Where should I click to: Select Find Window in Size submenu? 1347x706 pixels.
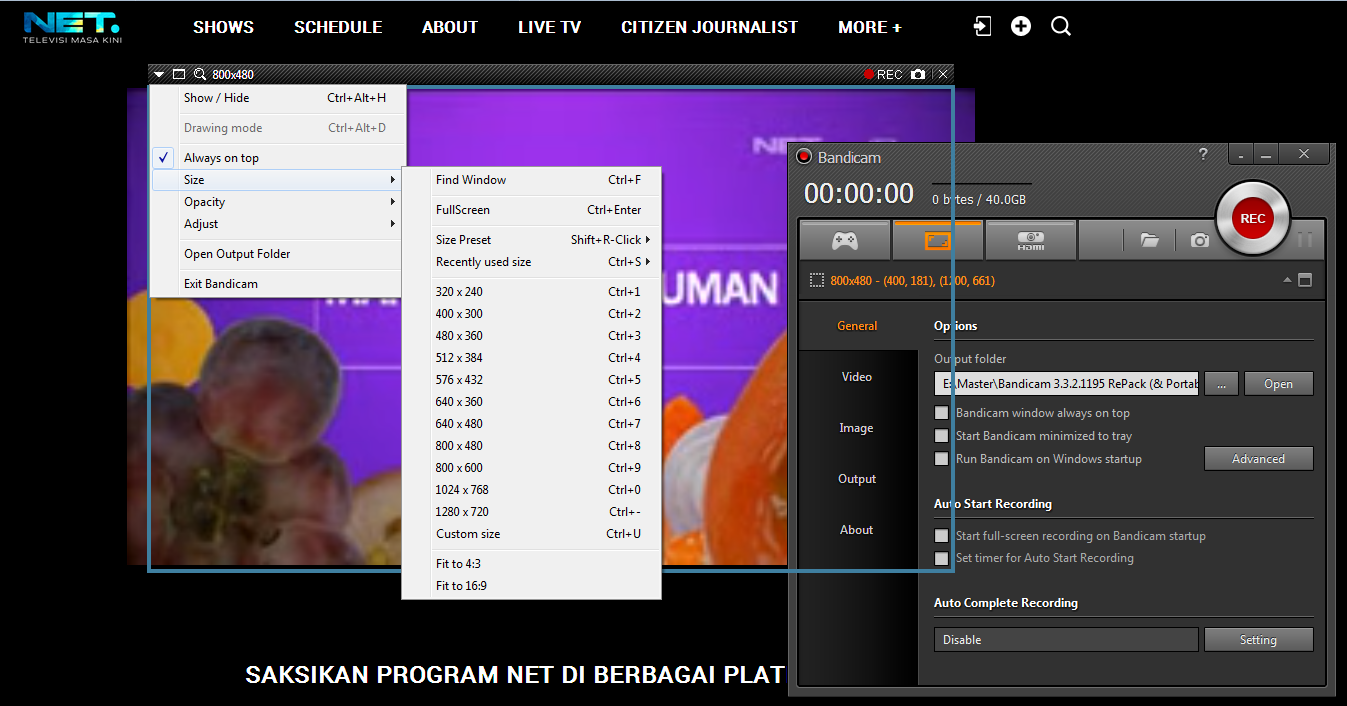pos(531,180)
